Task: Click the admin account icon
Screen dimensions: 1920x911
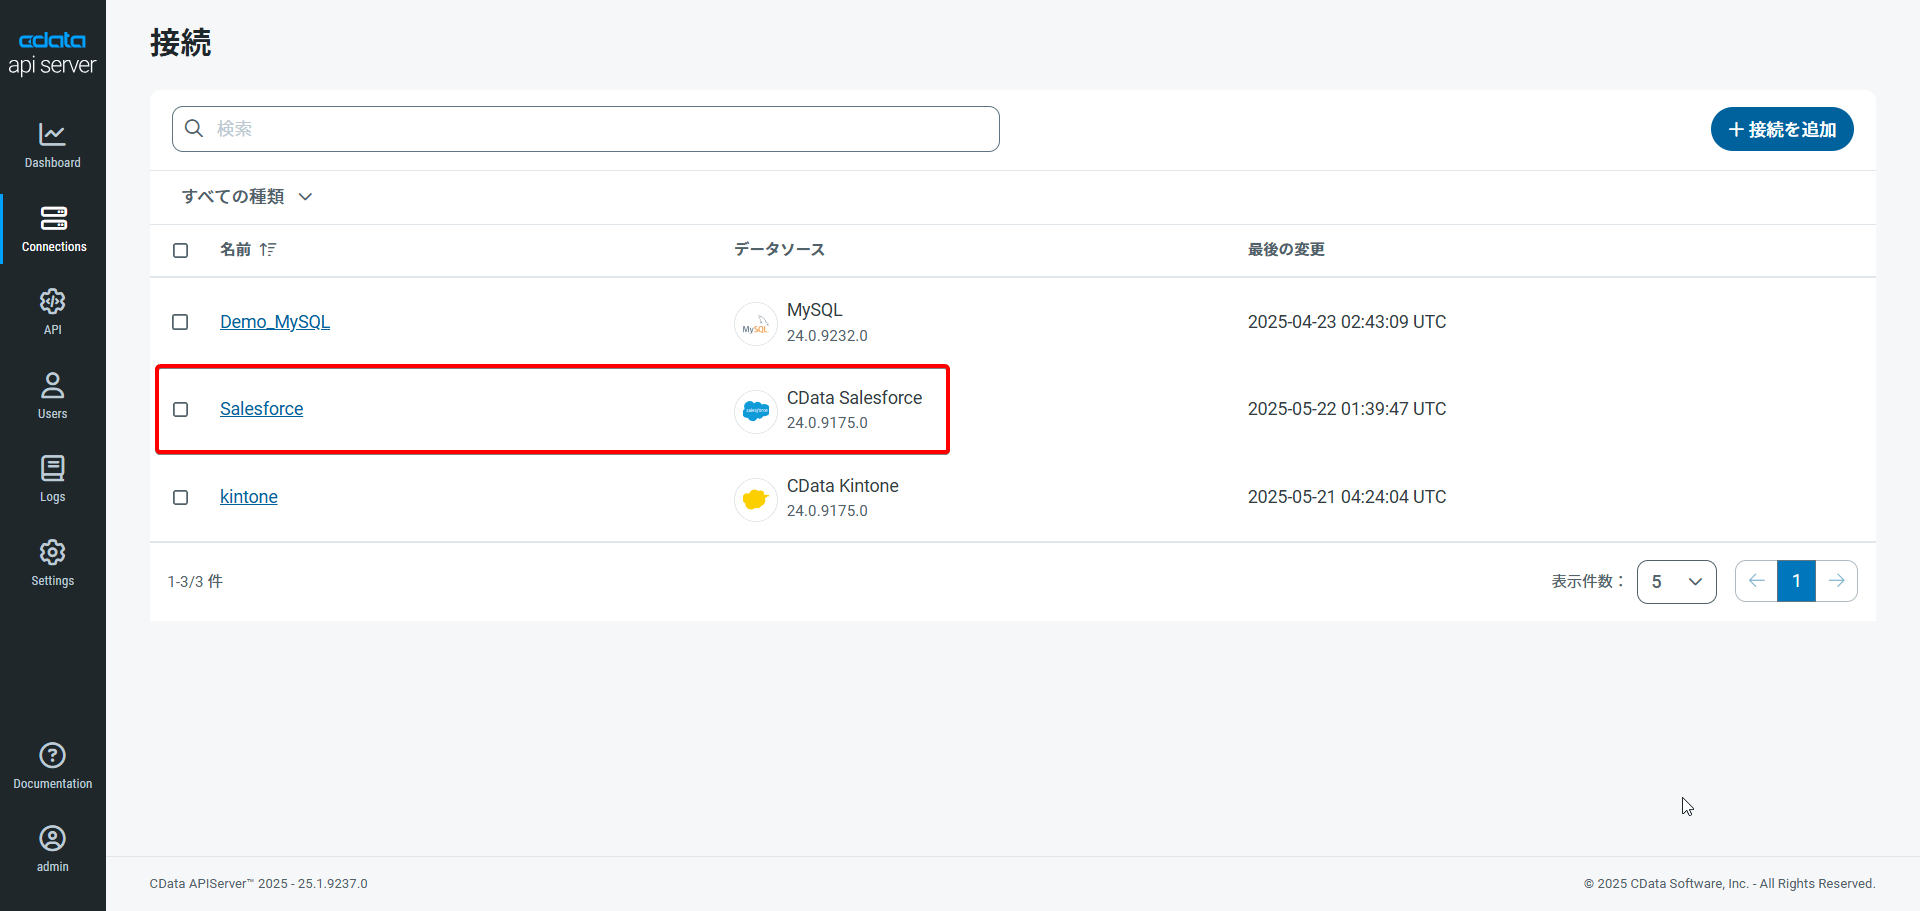Action: (x=52, y=838)
